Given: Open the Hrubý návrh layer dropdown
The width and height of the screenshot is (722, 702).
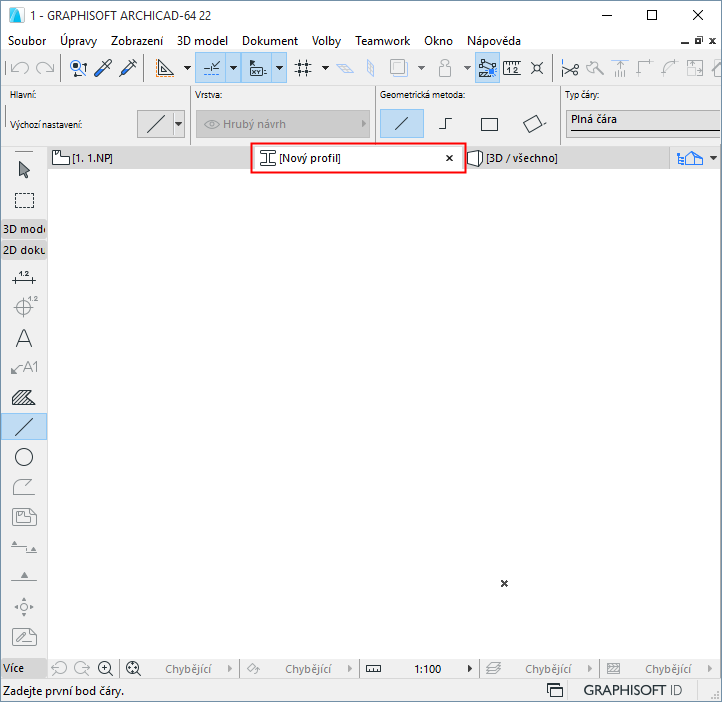Looking at the screenshot, I should (x=283, y=124).
